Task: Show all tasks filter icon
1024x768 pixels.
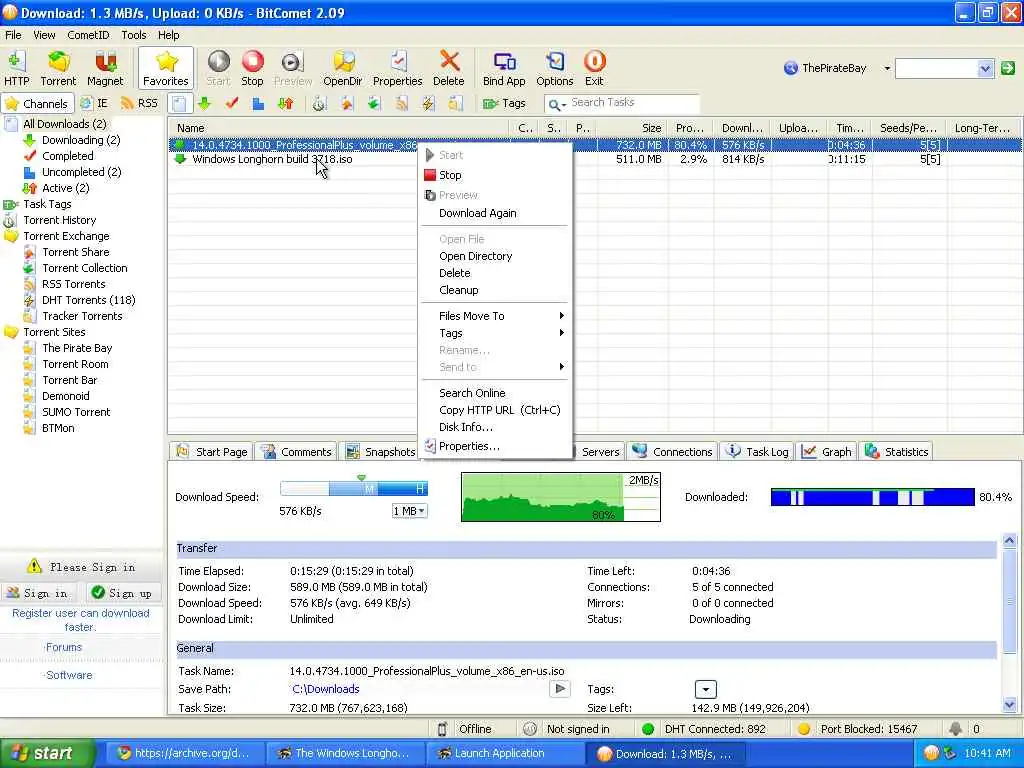Action: [180, 103]
